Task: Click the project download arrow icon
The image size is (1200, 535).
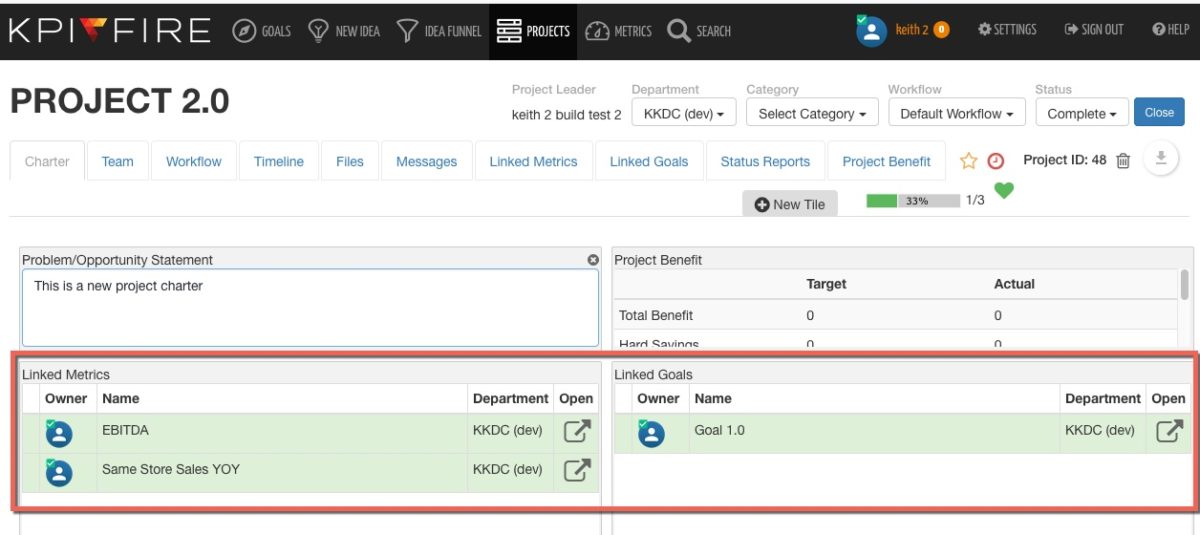Action: [1160, 159]
